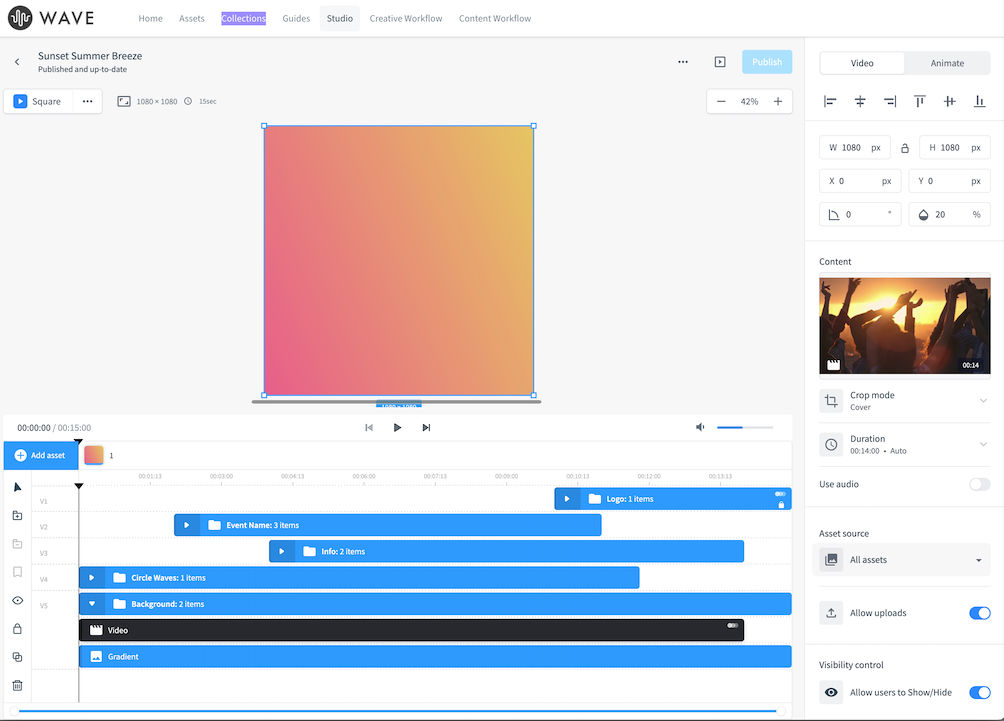
Task: Click the opacity input field showing 20
Action: click(949, 215)
